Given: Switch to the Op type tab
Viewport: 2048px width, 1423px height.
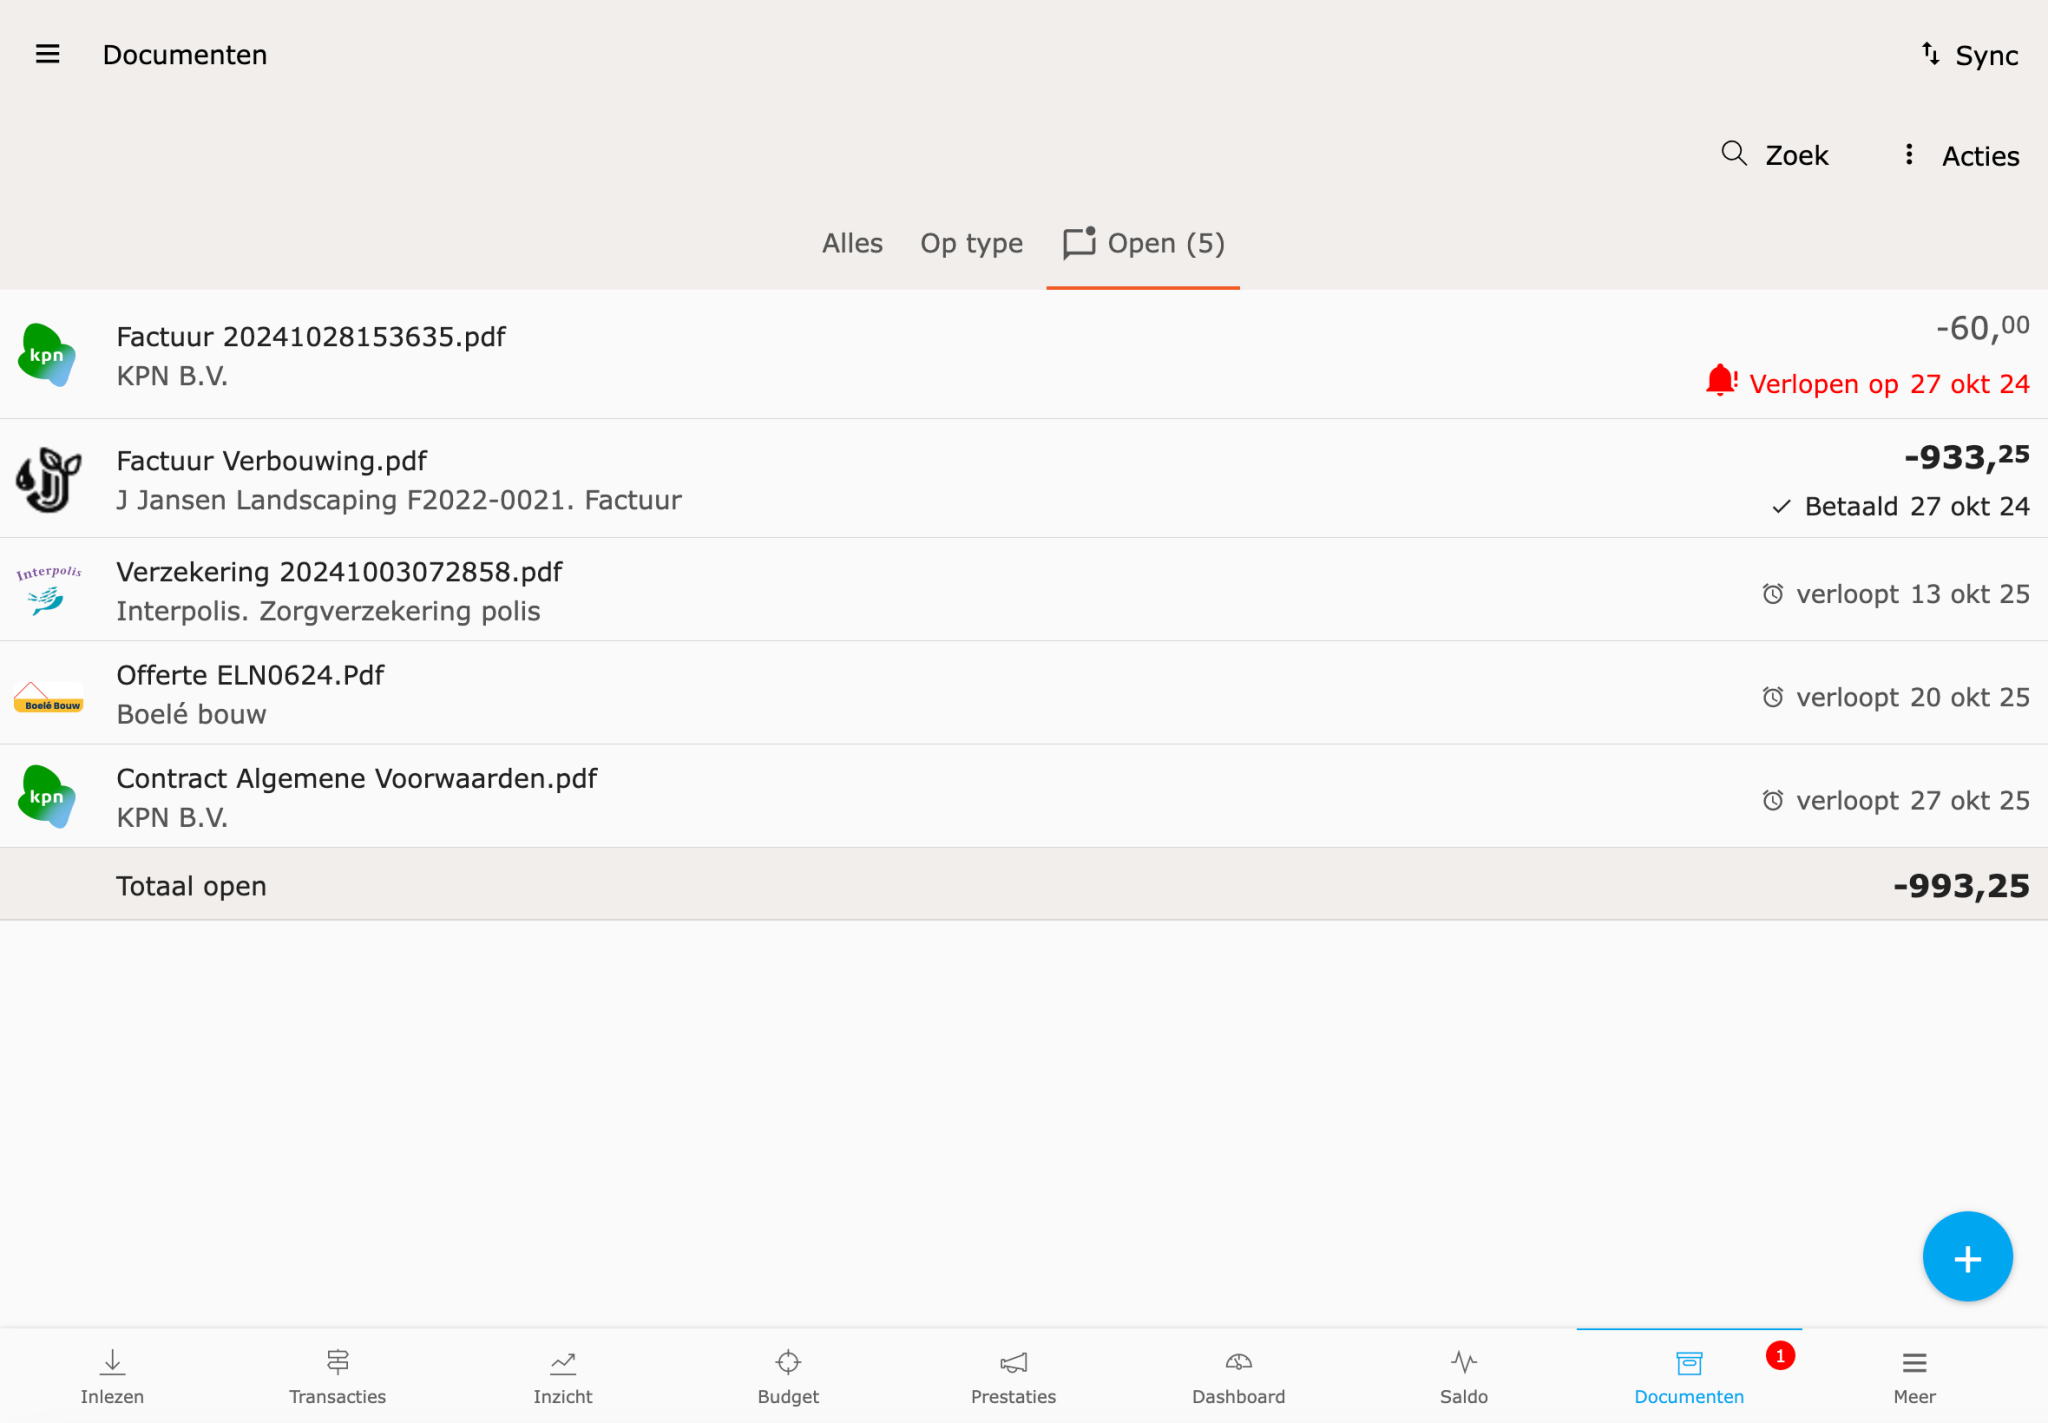Looking at the screenshot, I should (971, 244).
